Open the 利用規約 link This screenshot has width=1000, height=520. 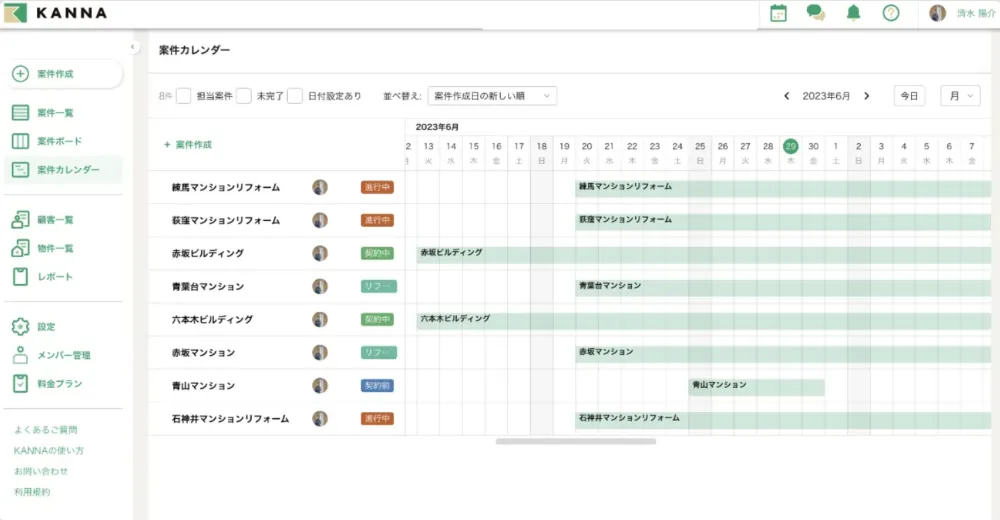click(x=32, y=492)
